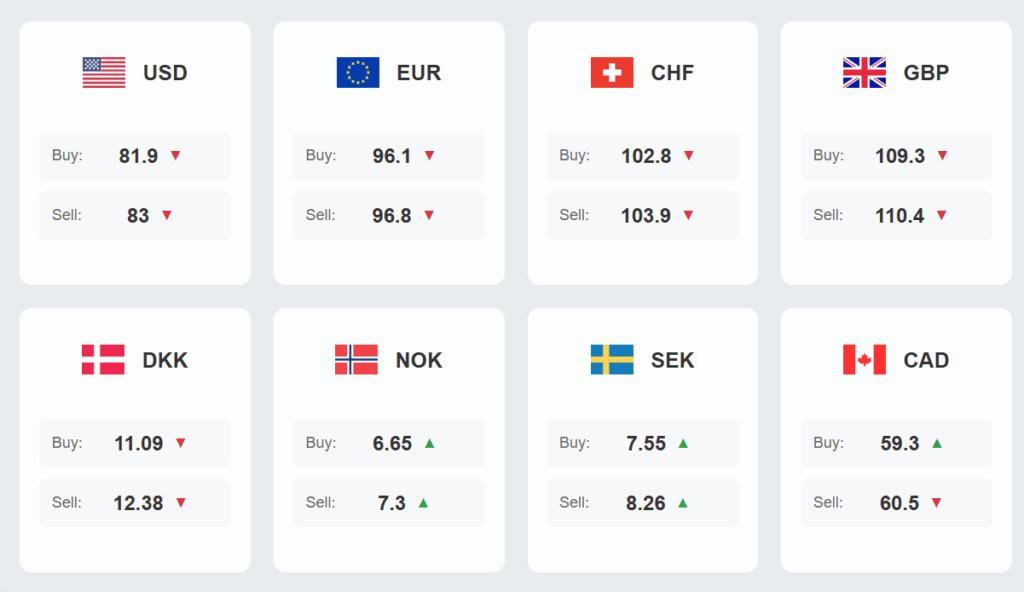Viewport: 1024px width, 592px height.
Task: Click the red down arrow beside USD Buy
Action: (176, 155)
